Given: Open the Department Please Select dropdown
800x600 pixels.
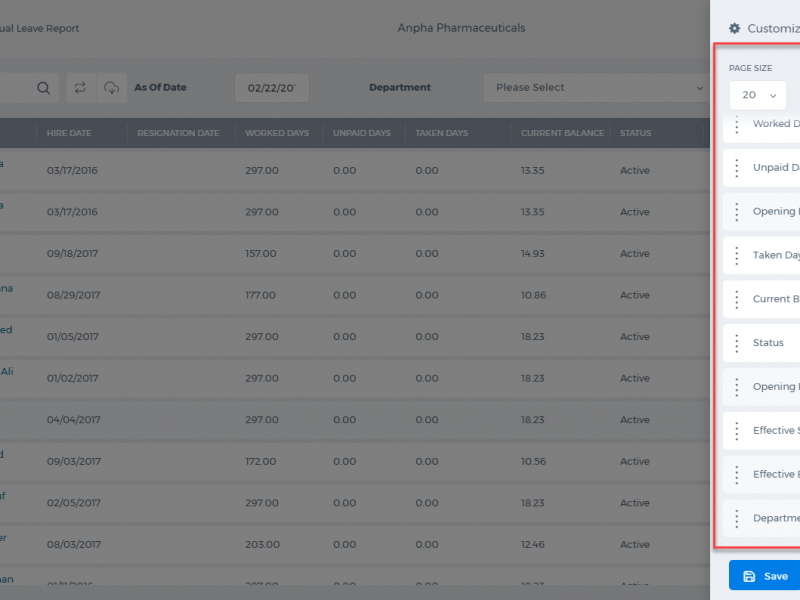Looking at the screenshot, I should click(x=596, y=88).
